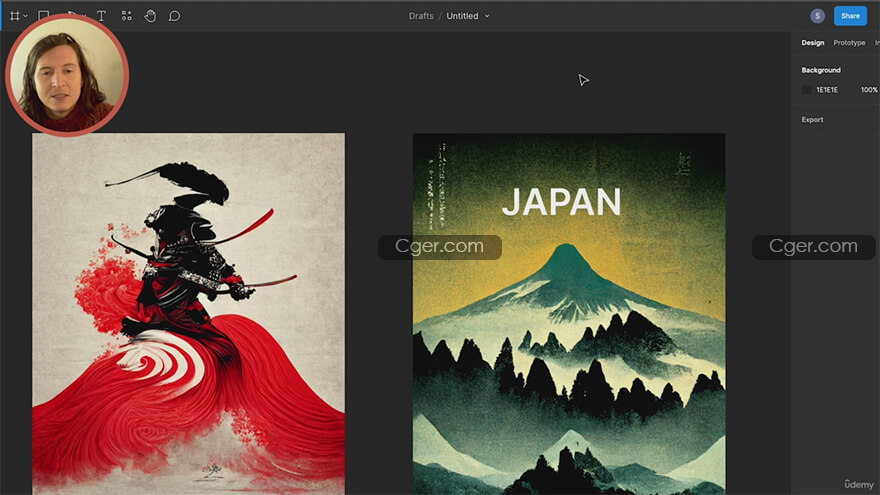
Task: Click the Background section label
Action: click(x=821, y=70)
